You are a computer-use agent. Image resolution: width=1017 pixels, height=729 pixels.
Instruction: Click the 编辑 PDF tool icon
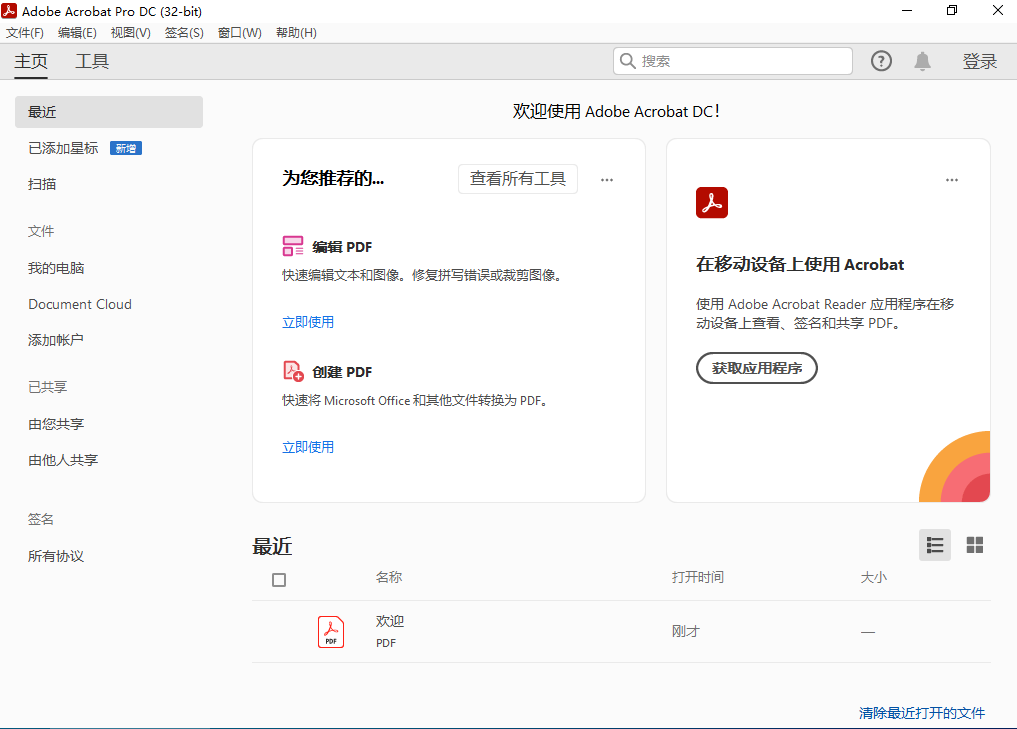click(293, 247)
